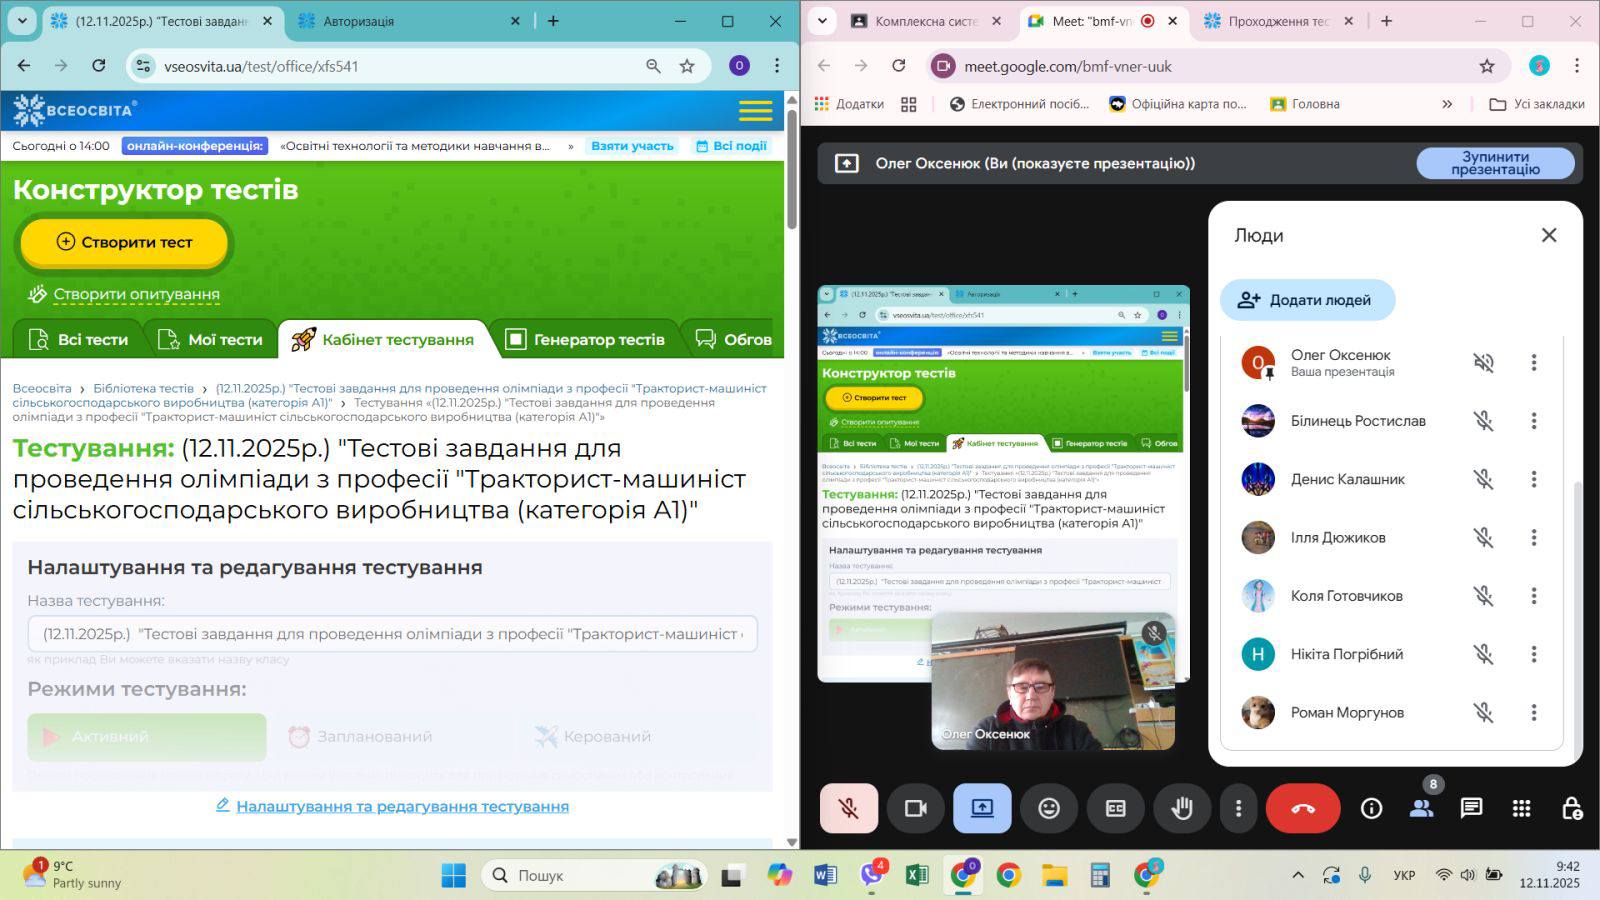Screen dimensions: 1600x900
Task: Switch to the Мої тести tab
Action: pos(210,340)
